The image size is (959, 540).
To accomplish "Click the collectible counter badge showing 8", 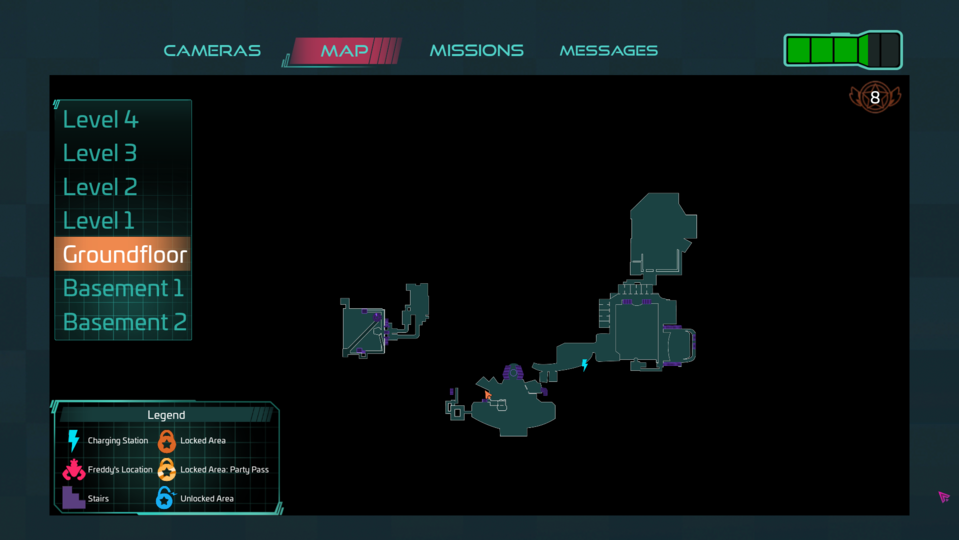I will click(x=875, y=97).
